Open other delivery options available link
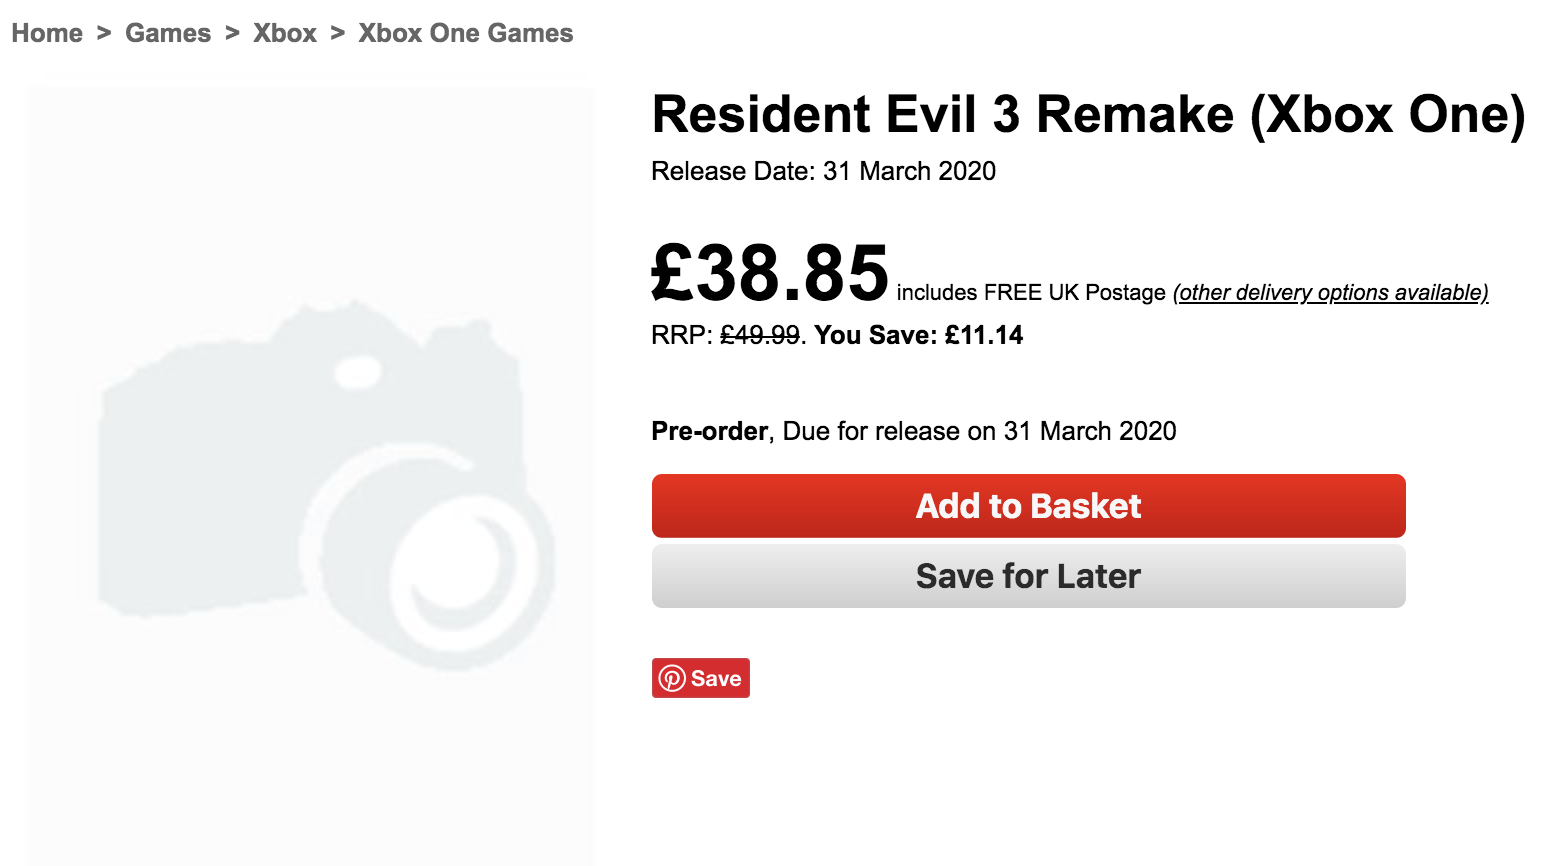 pyautogui.click(x=1331, y=293)
